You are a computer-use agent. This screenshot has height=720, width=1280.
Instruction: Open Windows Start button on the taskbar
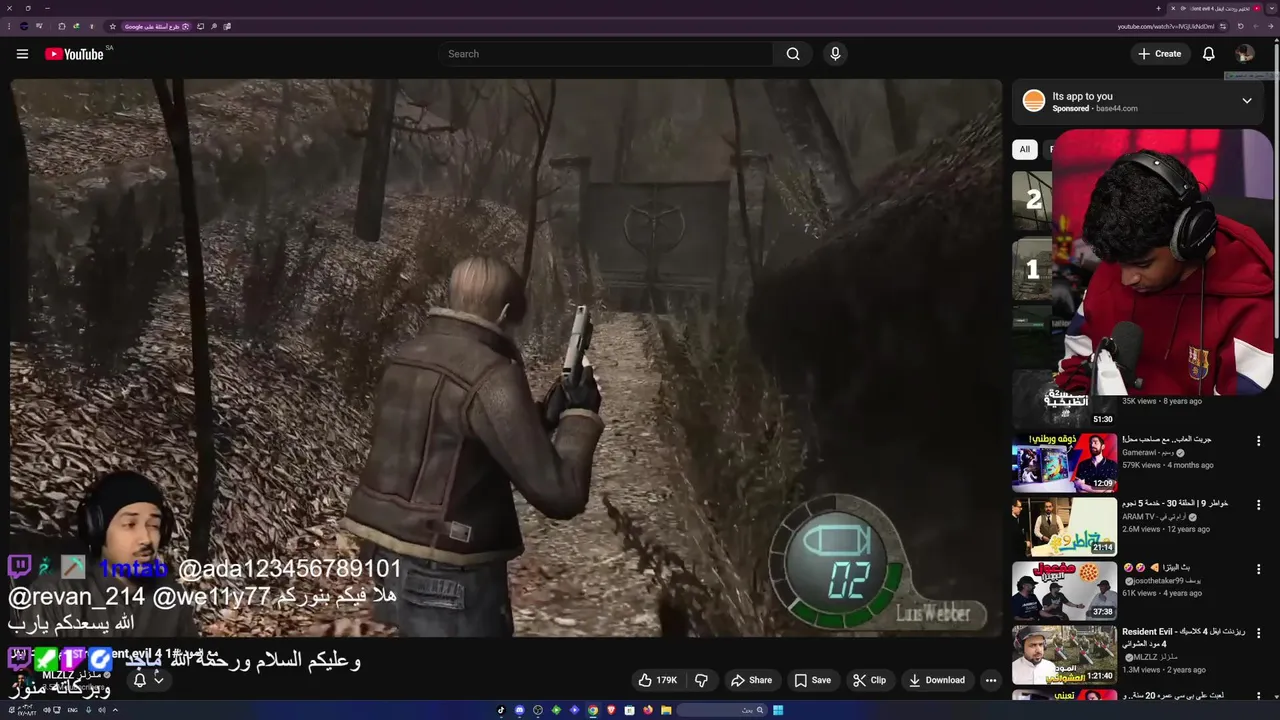click(x=778, y=710)
